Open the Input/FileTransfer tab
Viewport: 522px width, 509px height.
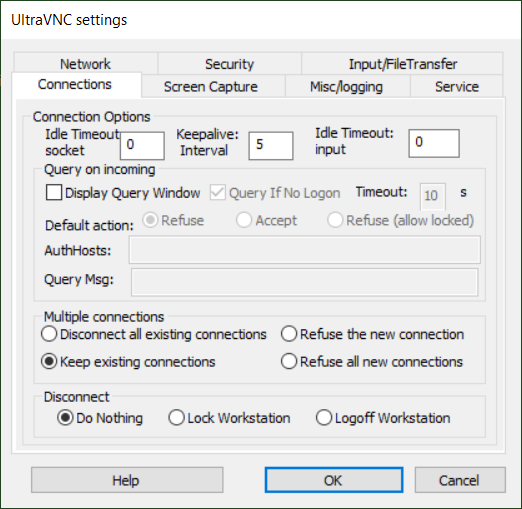[402, 64]
